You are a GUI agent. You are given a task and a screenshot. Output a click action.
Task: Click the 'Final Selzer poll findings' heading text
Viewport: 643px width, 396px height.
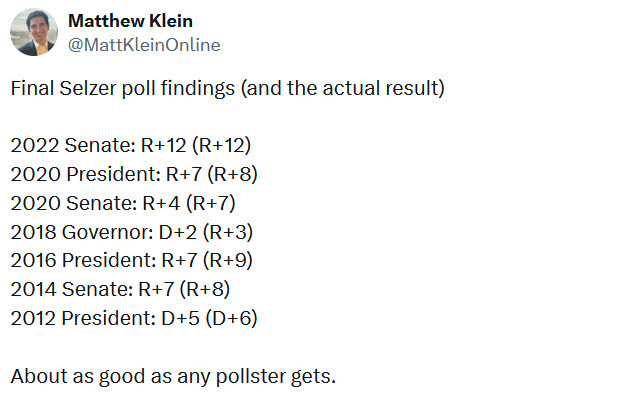point(123,89)
